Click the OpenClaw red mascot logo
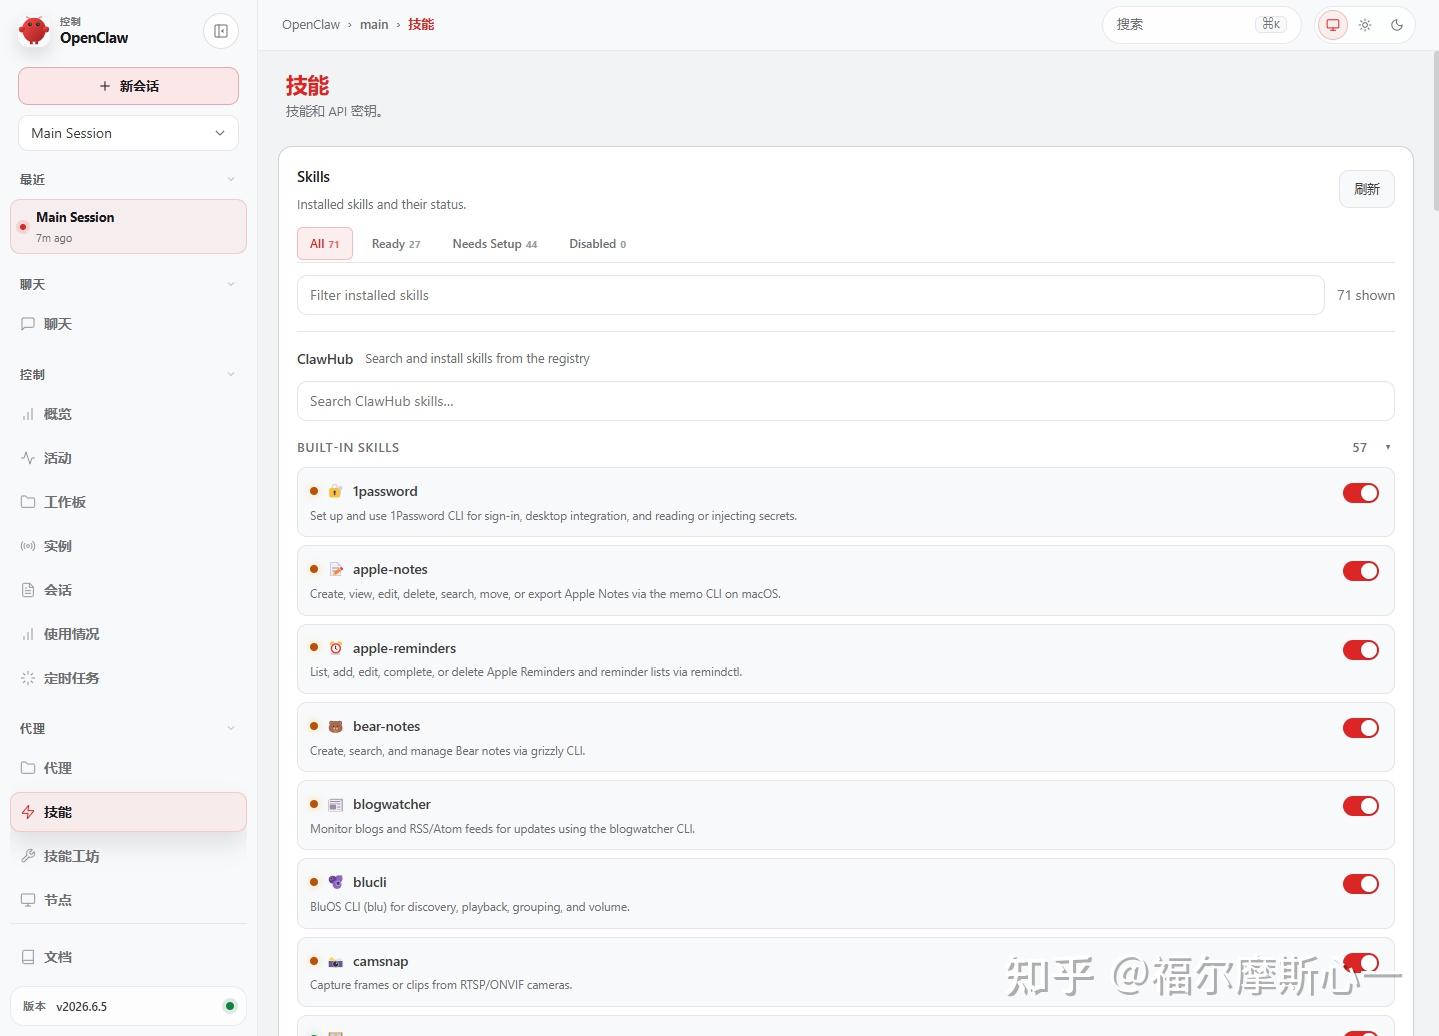This screenshot has height=1036, width=1439. click(34, 30)
